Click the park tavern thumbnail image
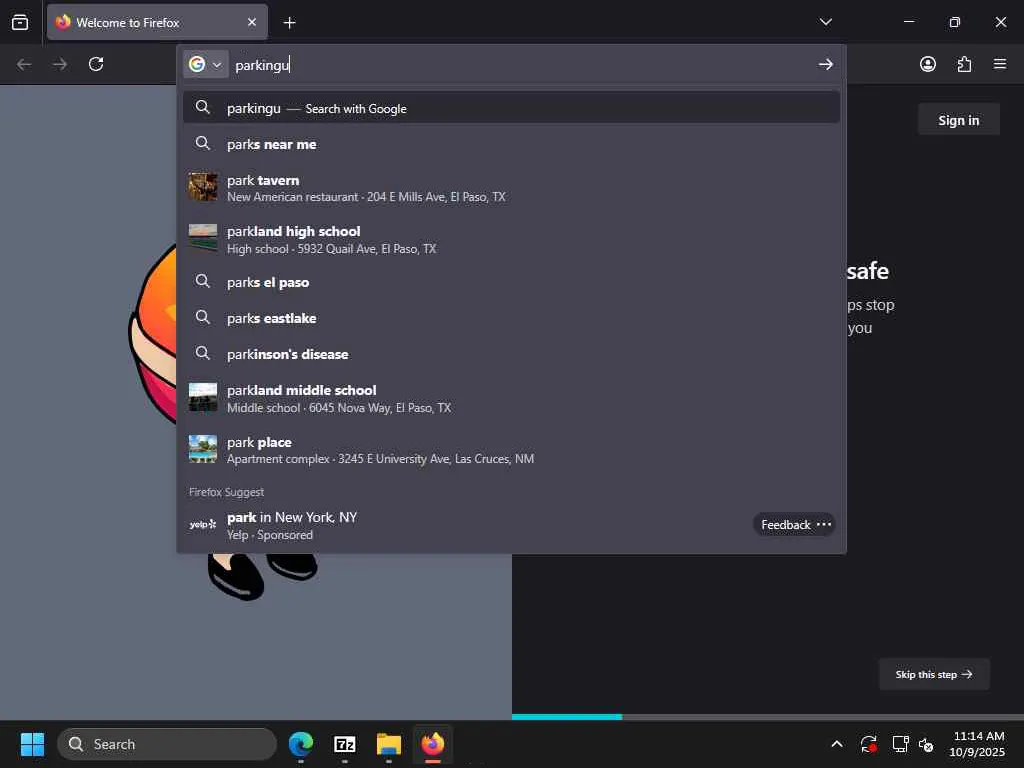Image resolution: width=1024 pixels, height=768 pixels. pyautogui.click(x=202, y=187)
